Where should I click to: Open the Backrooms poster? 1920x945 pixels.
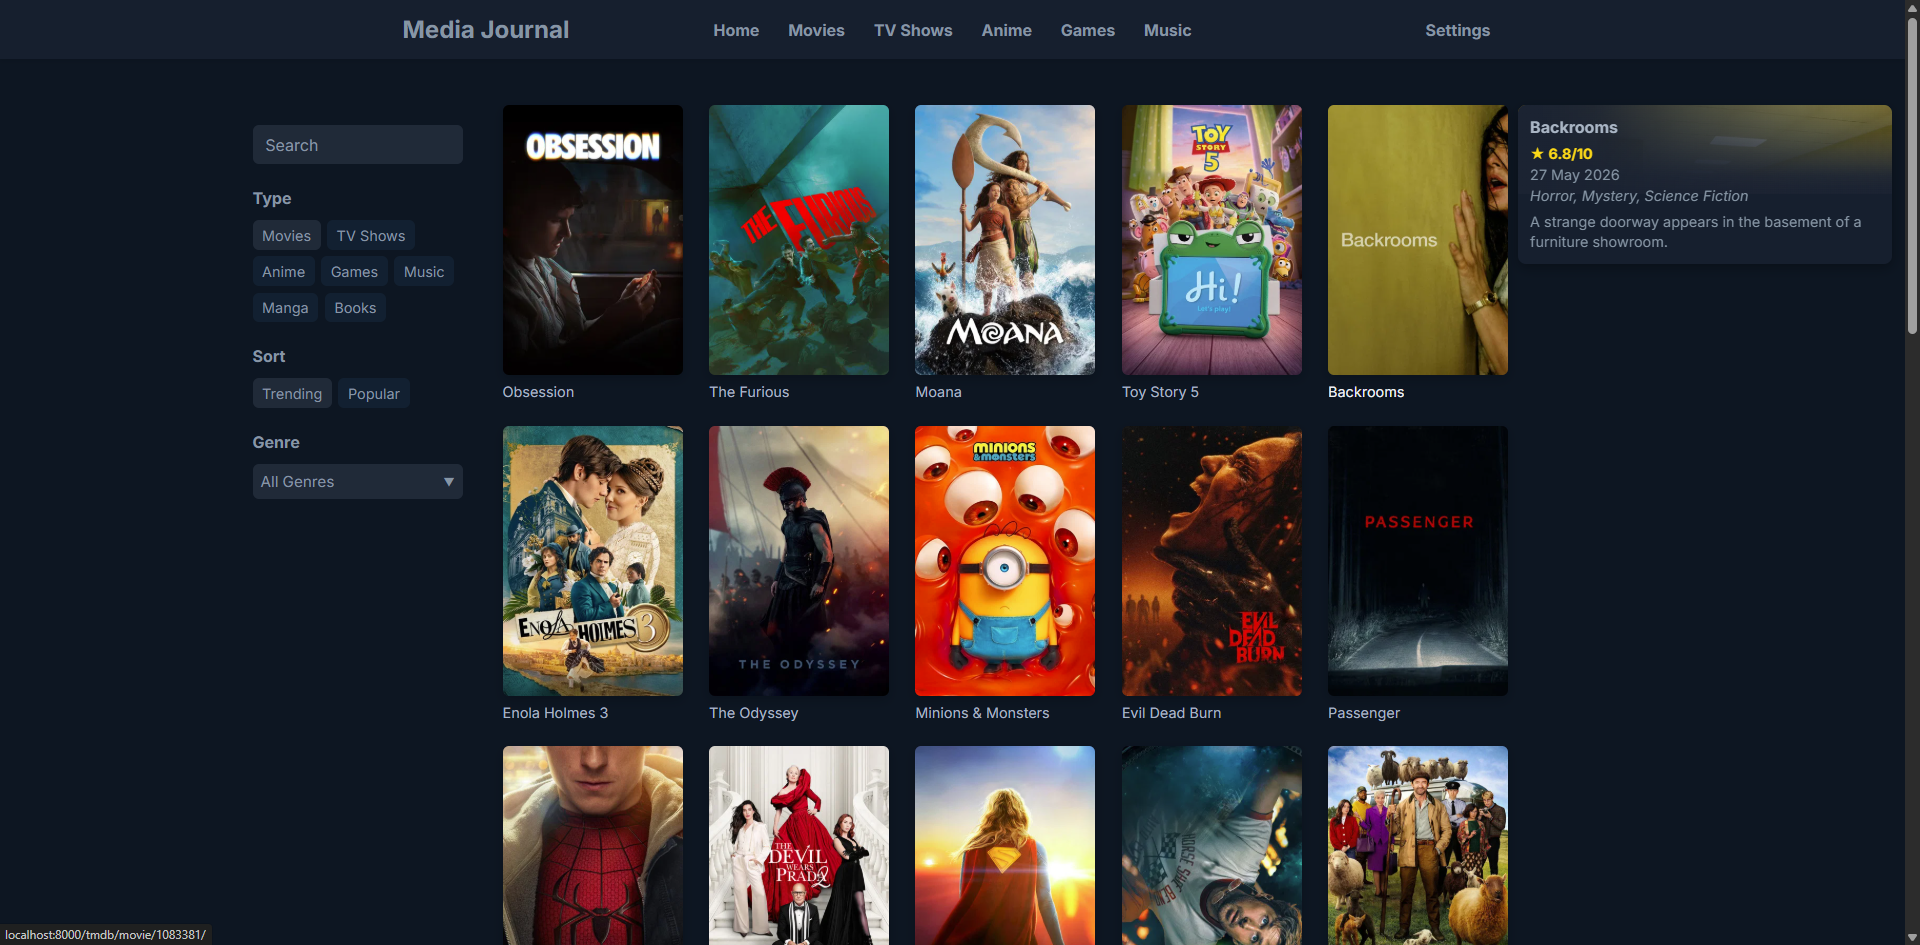[1418, 240]
